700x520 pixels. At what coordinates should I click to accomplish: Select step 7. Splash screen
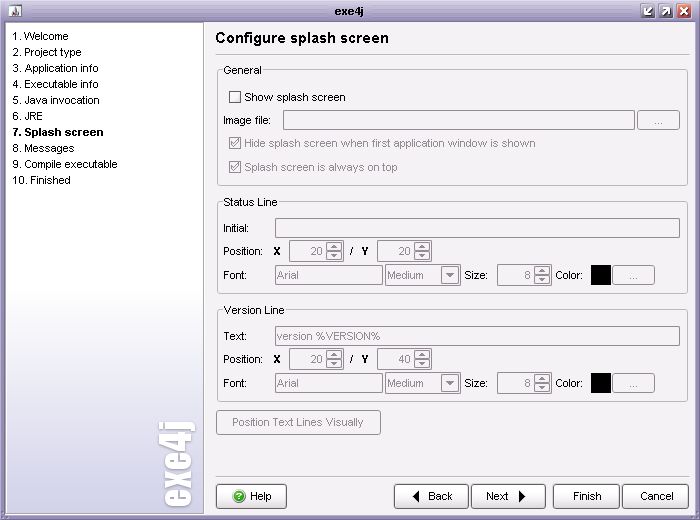pos(58,132)
